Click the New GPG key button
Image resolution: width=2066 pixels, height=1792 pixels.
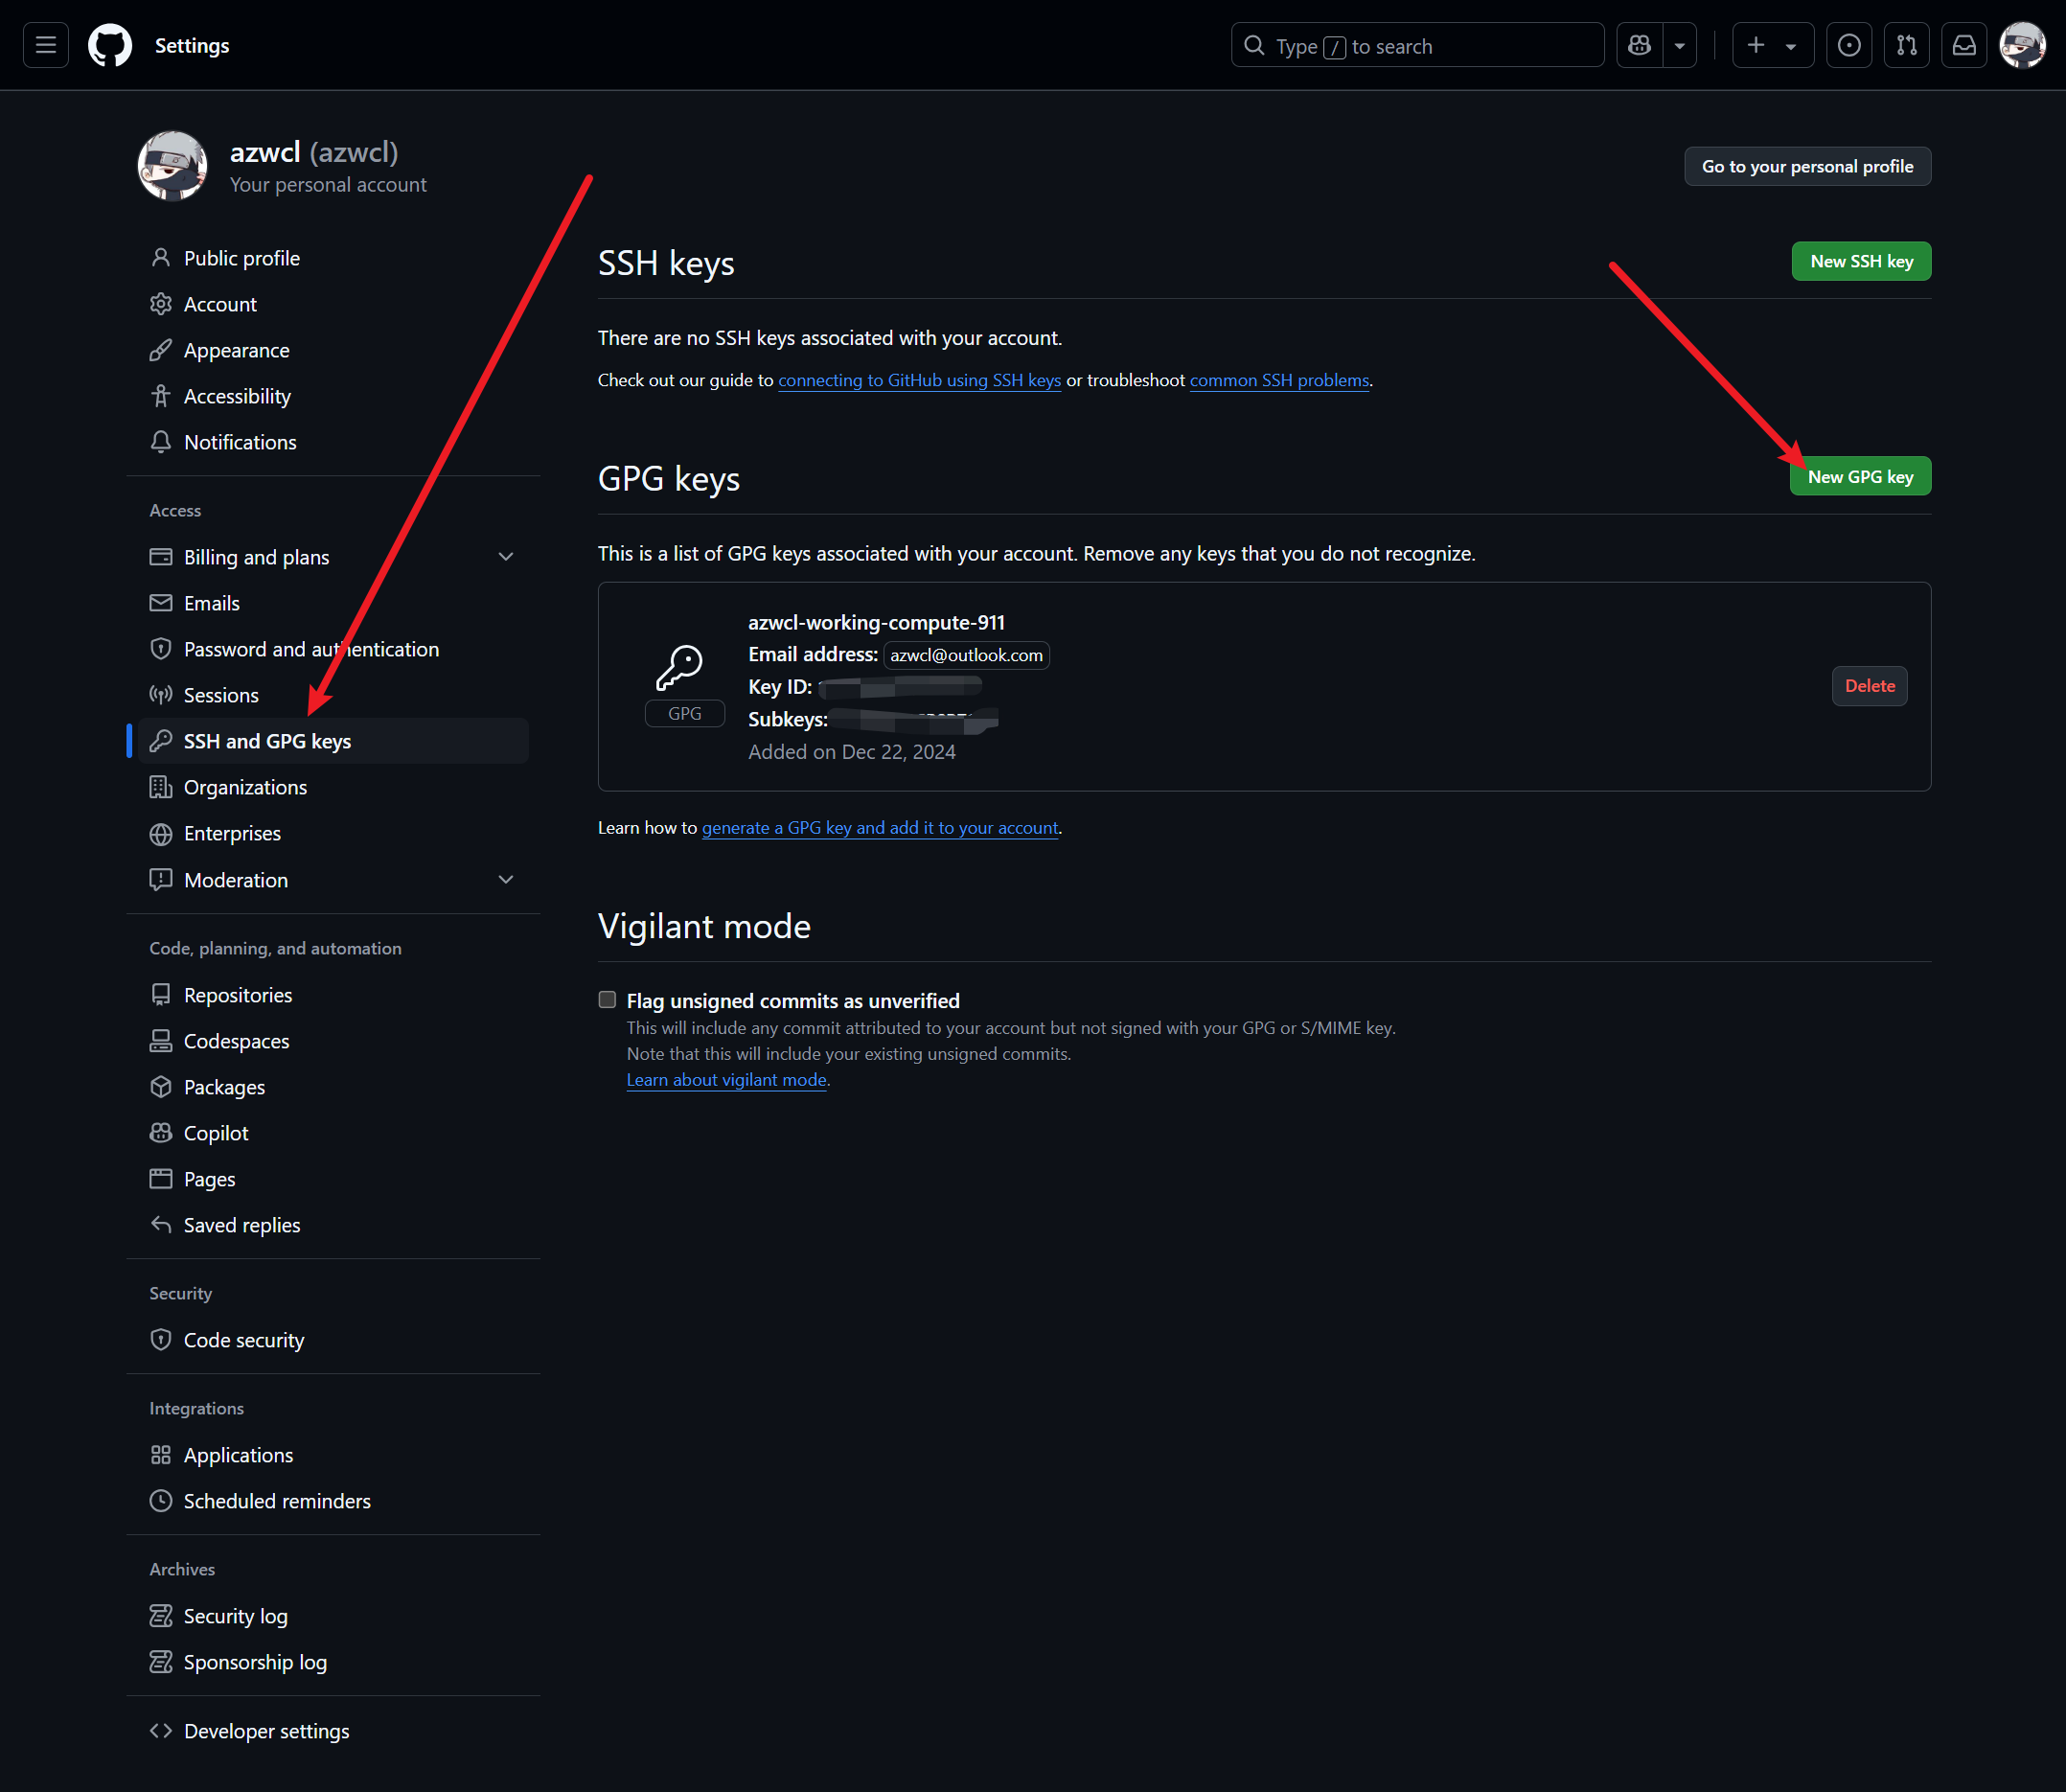(x=1860, y=476)
